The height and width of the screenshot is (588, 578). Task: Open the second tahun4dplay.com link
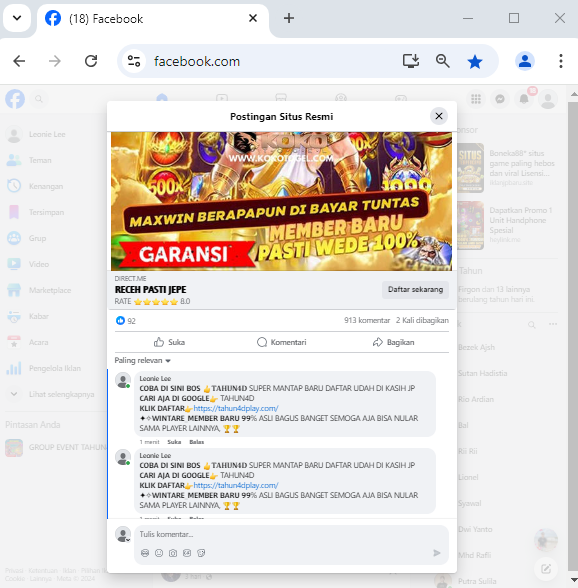[236, 485]
